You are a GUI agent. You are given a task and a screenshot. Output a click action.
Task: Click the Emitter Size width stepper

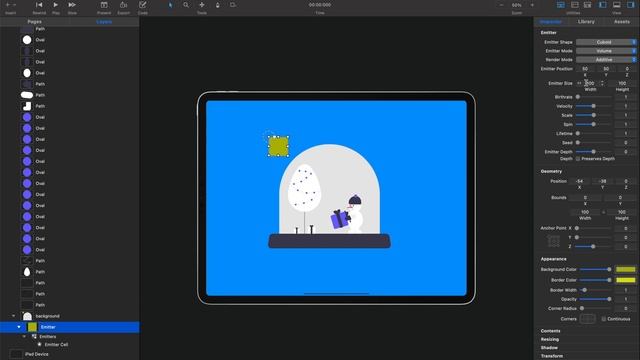tap(602, 83)
